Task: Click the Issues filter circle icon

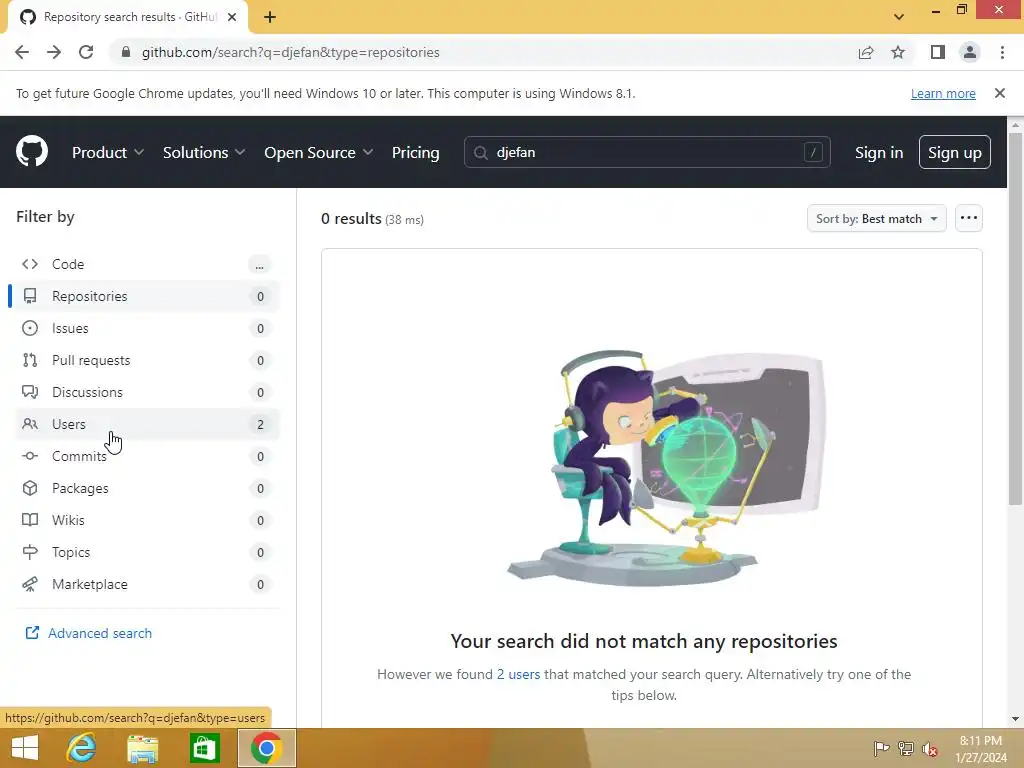Action: click(x=30, y=328)
